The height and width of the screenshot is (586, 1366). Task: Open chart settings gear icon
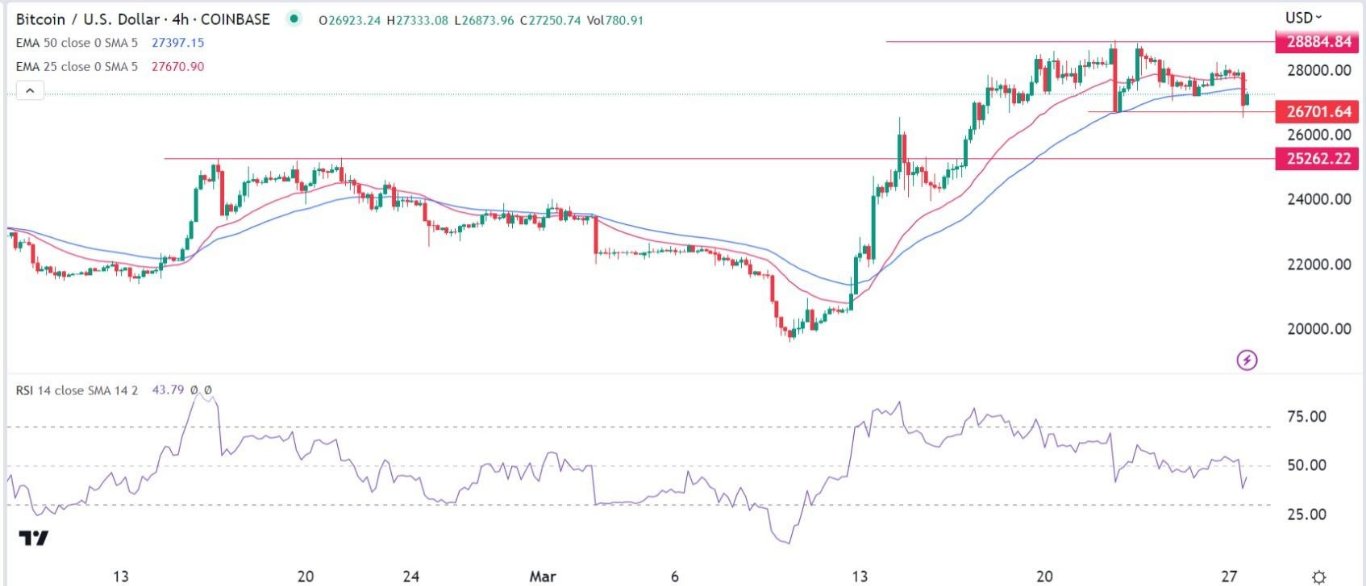[1319, 577]
